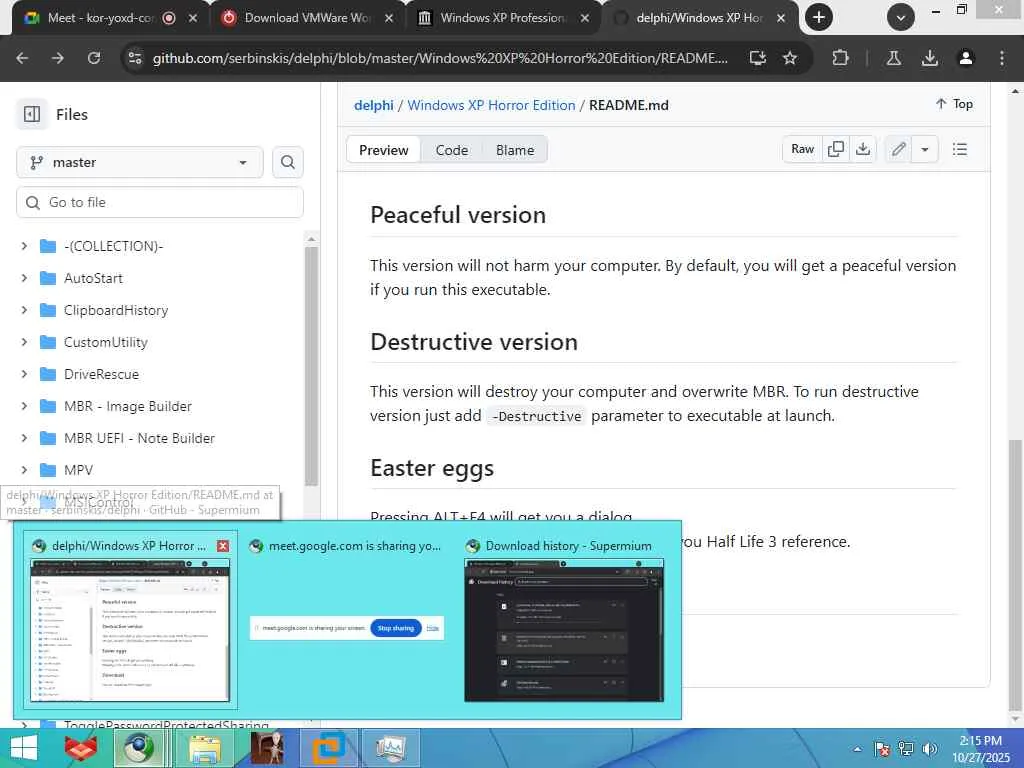Click the search icon next to branch selector
Image resolution: width=1024 pixels, height=768 pixels.
point(287,162)
